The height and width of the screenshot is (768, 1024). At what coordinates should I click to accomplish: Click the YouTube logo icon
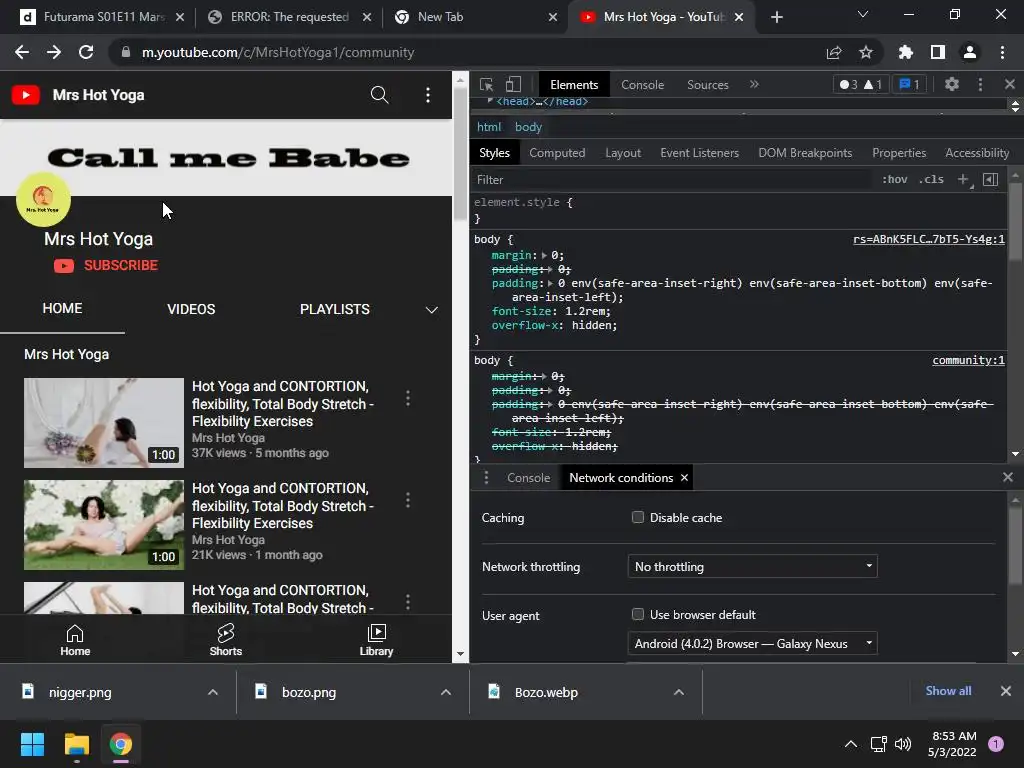tap(25, 95)
